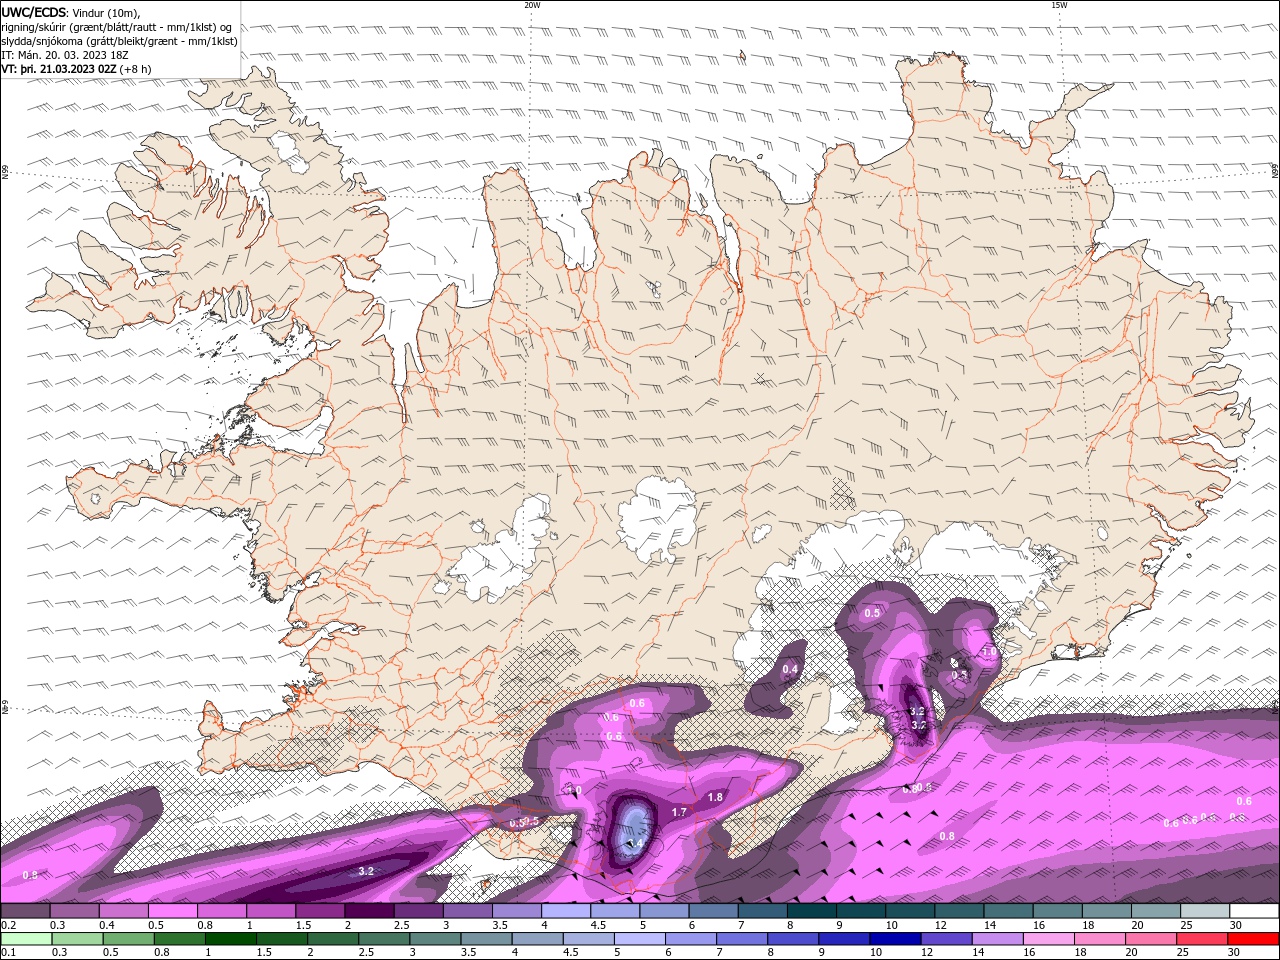Viewport: 1280px width, 960px height.
Task: Click the 0.5 value below Vatnajökull glacier
Action: (x=872, y=613)
